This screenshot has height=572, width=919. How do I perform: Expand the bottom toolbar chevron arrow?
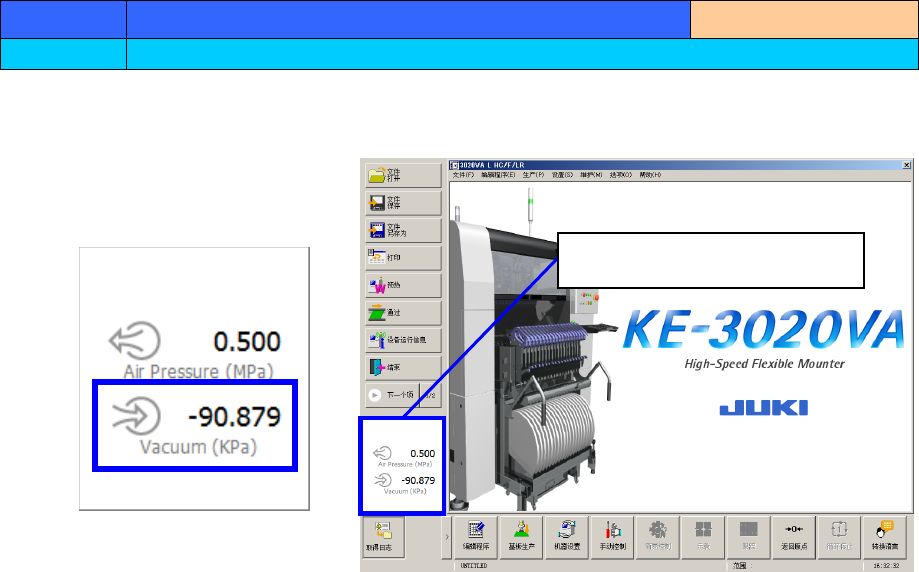447,537
